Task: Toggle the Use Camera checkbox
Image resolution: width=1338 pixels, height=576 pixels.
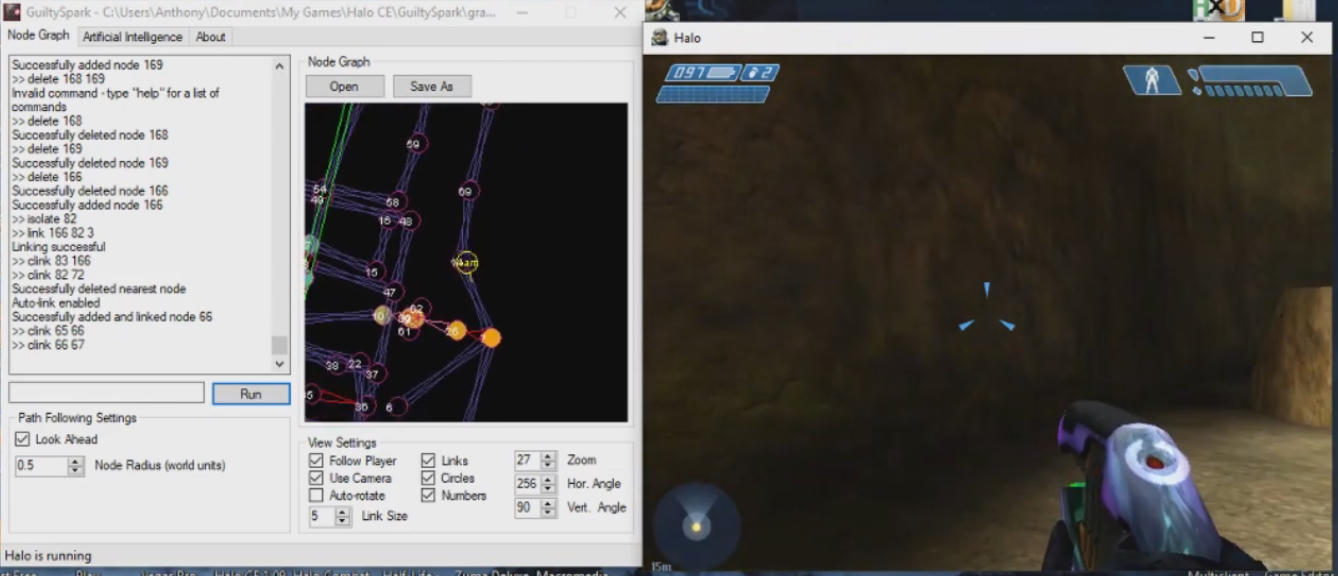Action: click(x=316, y=478)
